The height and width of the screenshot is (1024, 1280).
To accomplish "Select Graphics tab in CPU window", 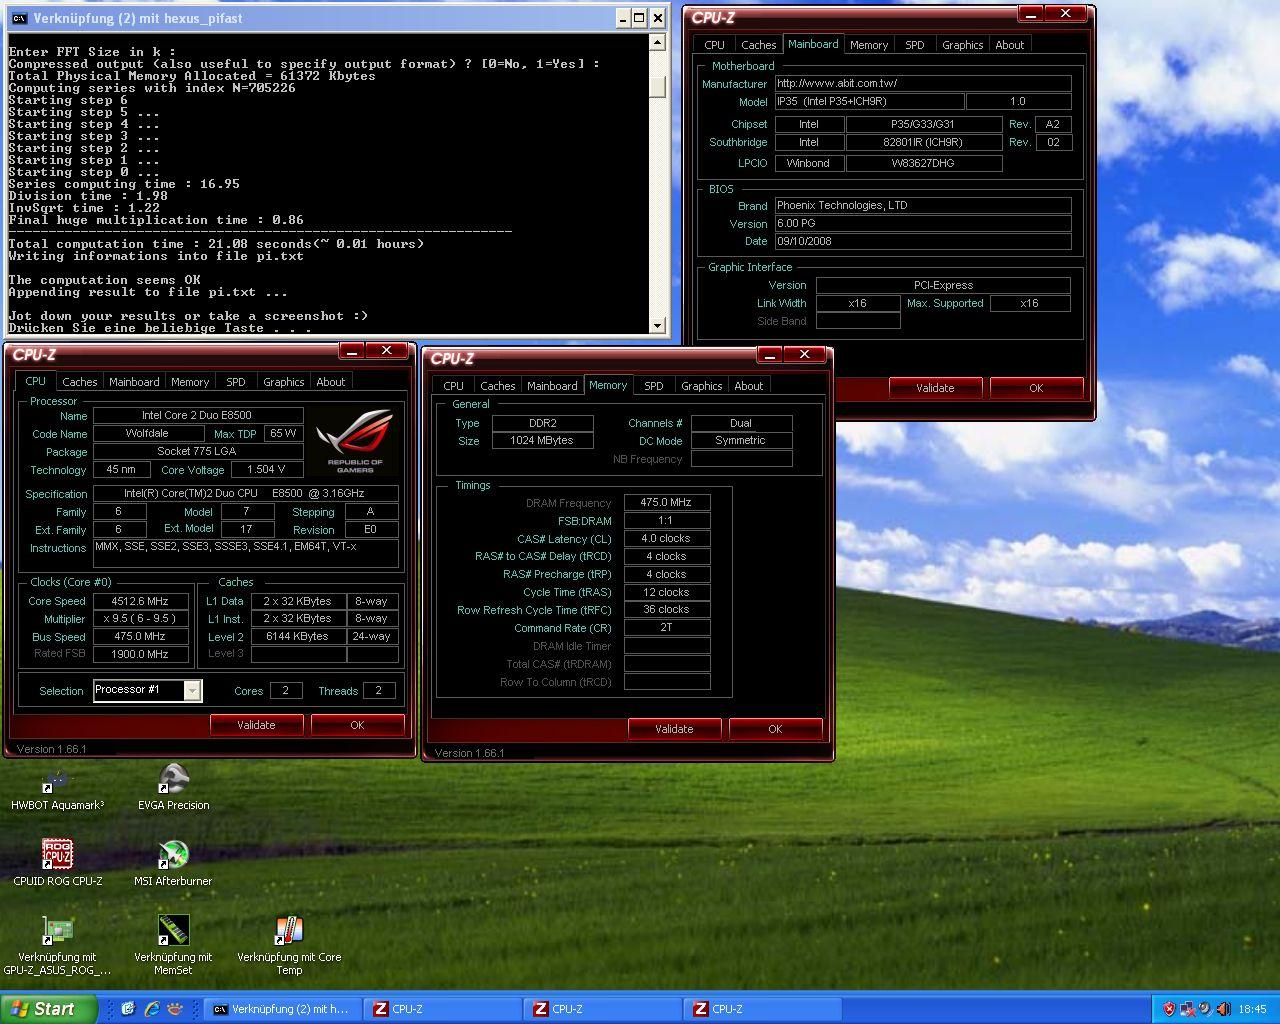I will point(284,382).
